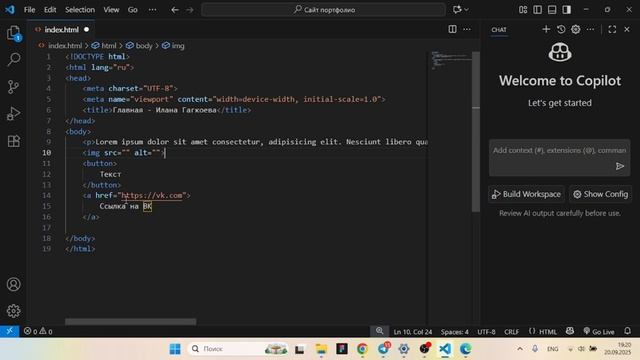Toggle the bottom panel visibility

coord(552,10)
